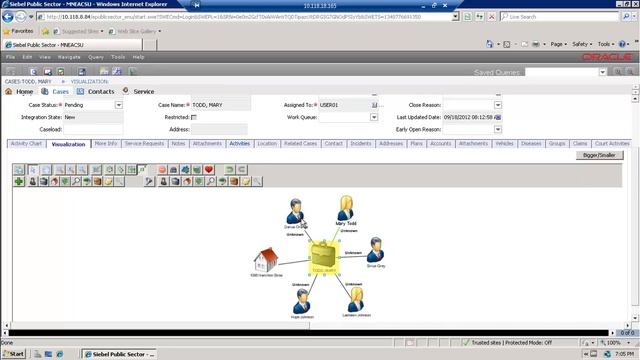Expand the address bar URL dropdown

click(x=456, y=17)
